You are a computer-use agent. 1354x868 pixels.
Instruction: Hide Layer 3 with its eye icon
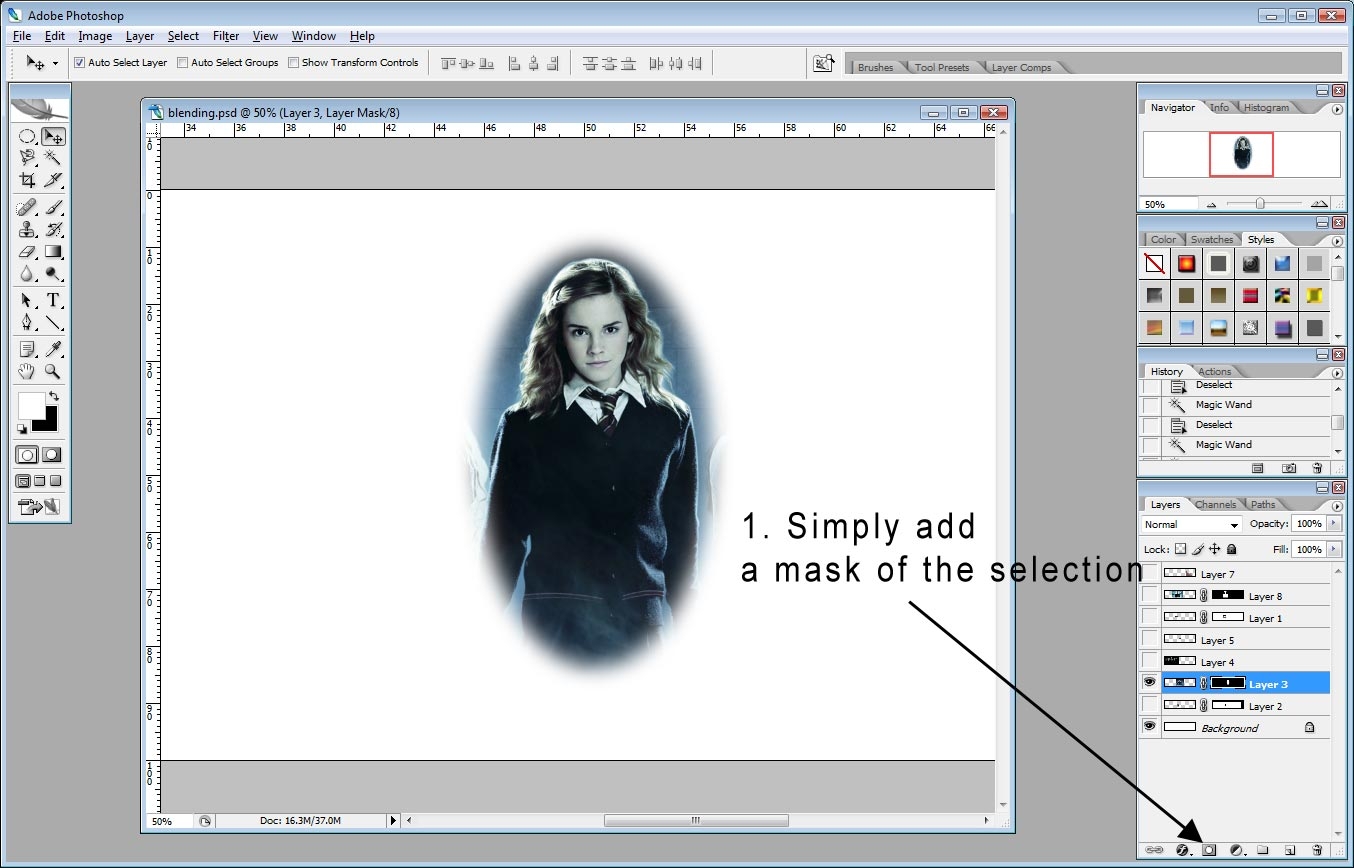coord(1150,683)
